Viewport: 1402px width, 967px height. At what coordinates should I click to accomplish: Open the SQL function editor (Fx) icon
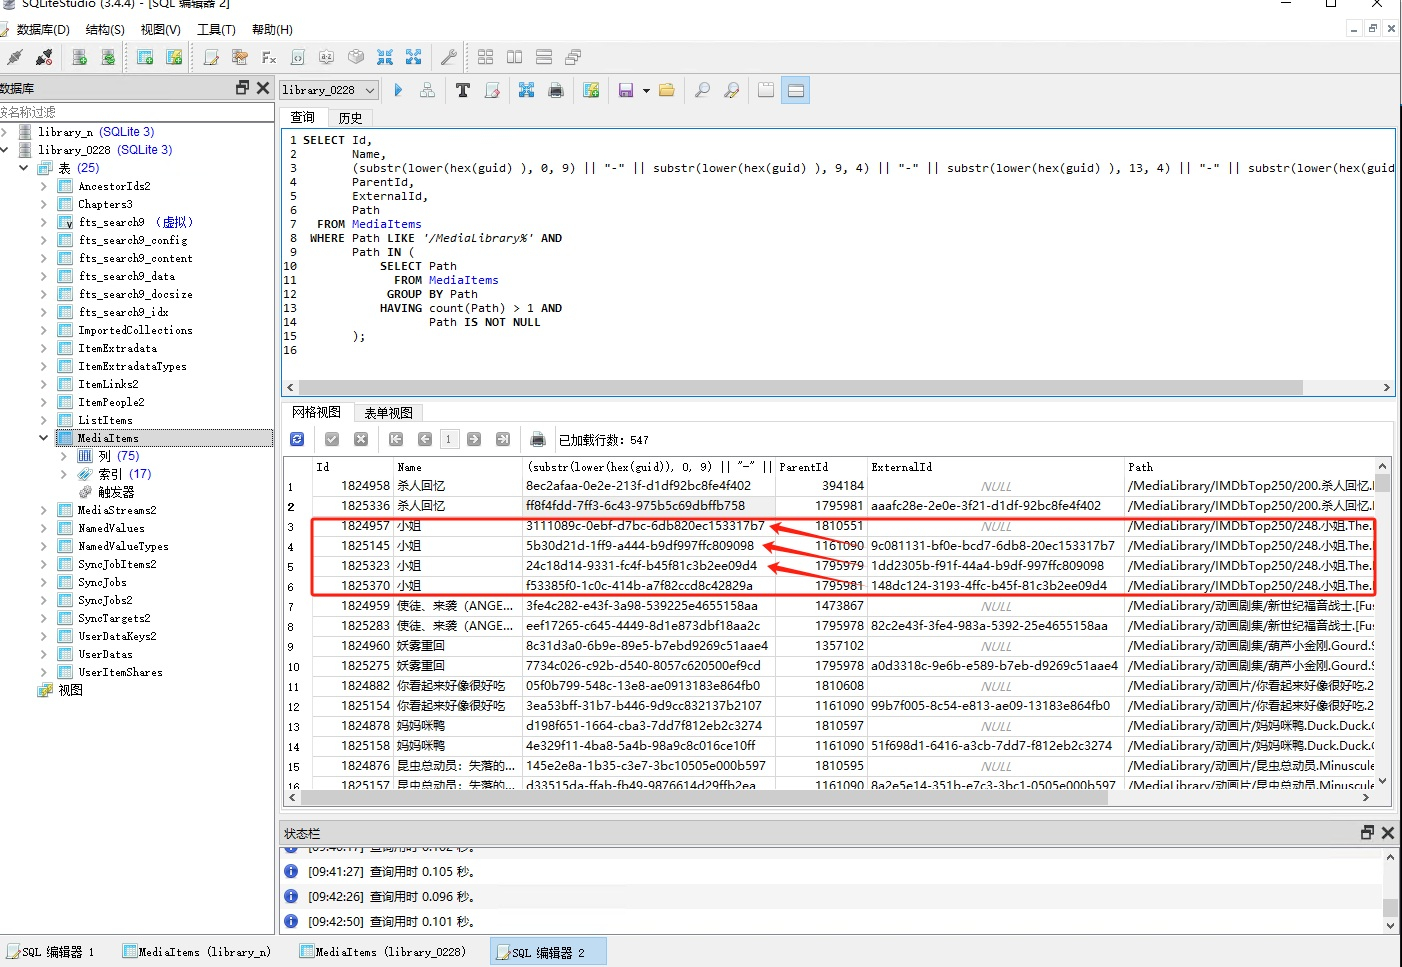coord(268,57)
